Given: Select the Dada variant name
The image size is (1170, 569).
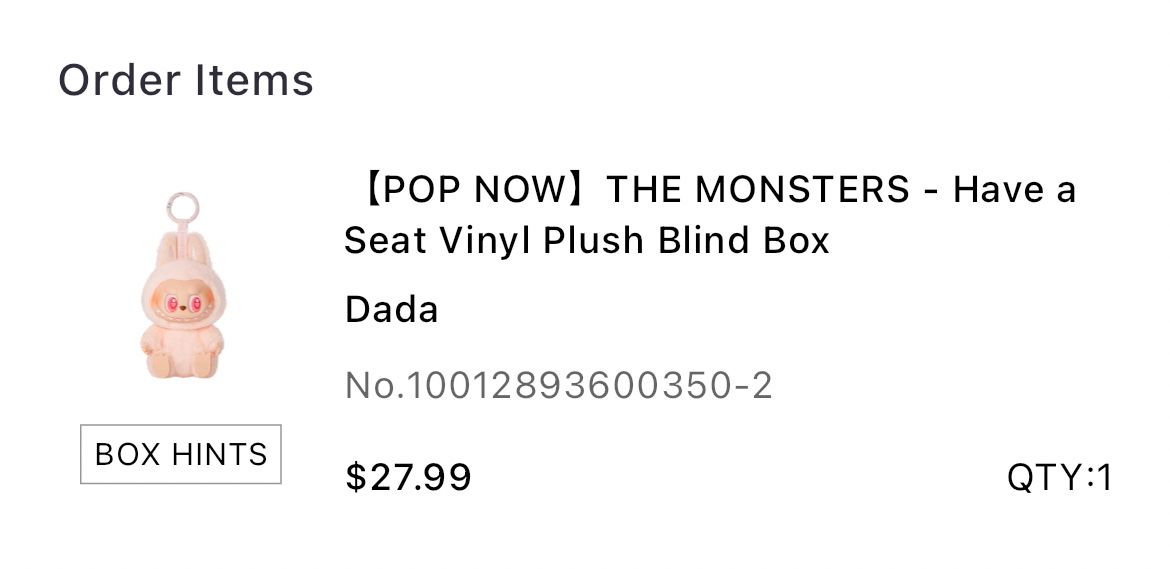Looking at the screenshot, I should (x=391, y=309).
